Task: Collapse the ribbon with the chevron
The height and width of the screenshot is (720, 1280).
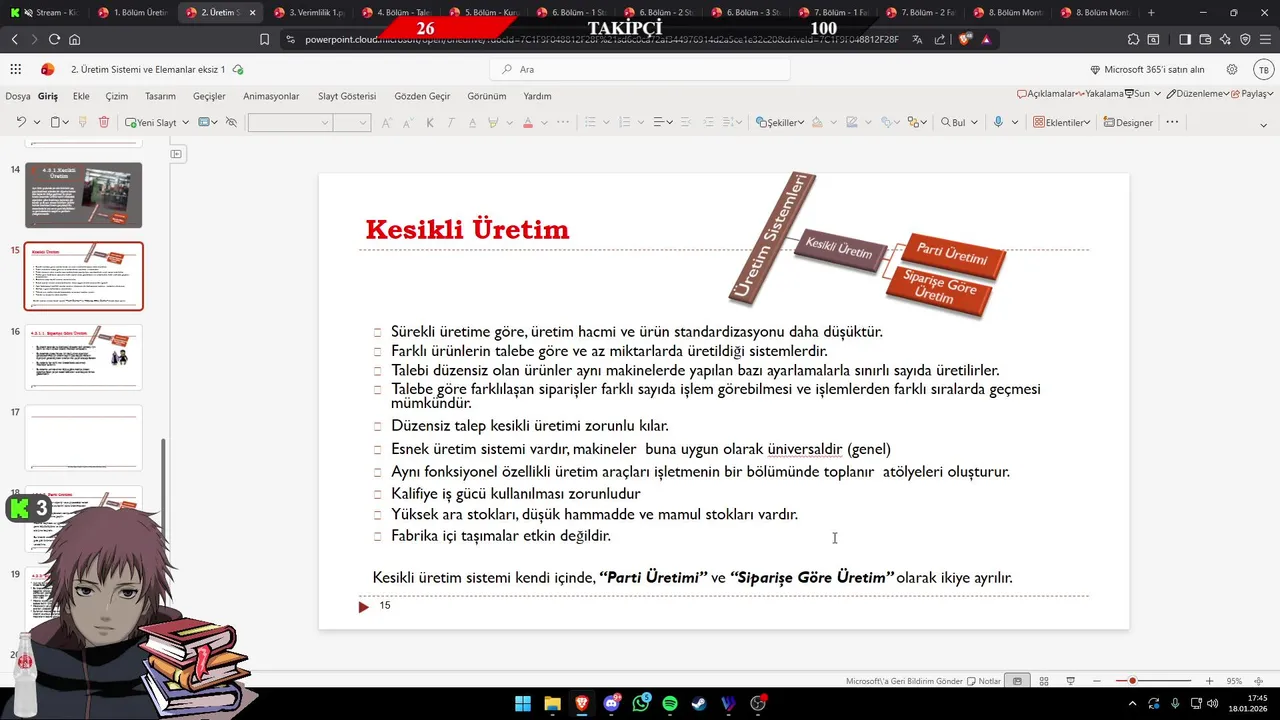Action: [1264, 125]
